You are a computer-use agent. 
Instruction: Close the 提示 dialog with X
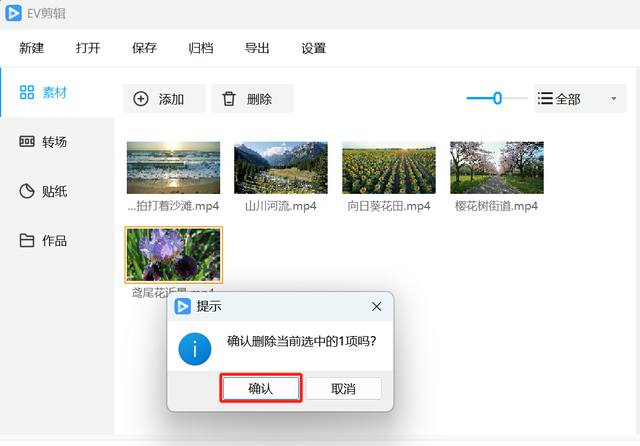point(376,306)
